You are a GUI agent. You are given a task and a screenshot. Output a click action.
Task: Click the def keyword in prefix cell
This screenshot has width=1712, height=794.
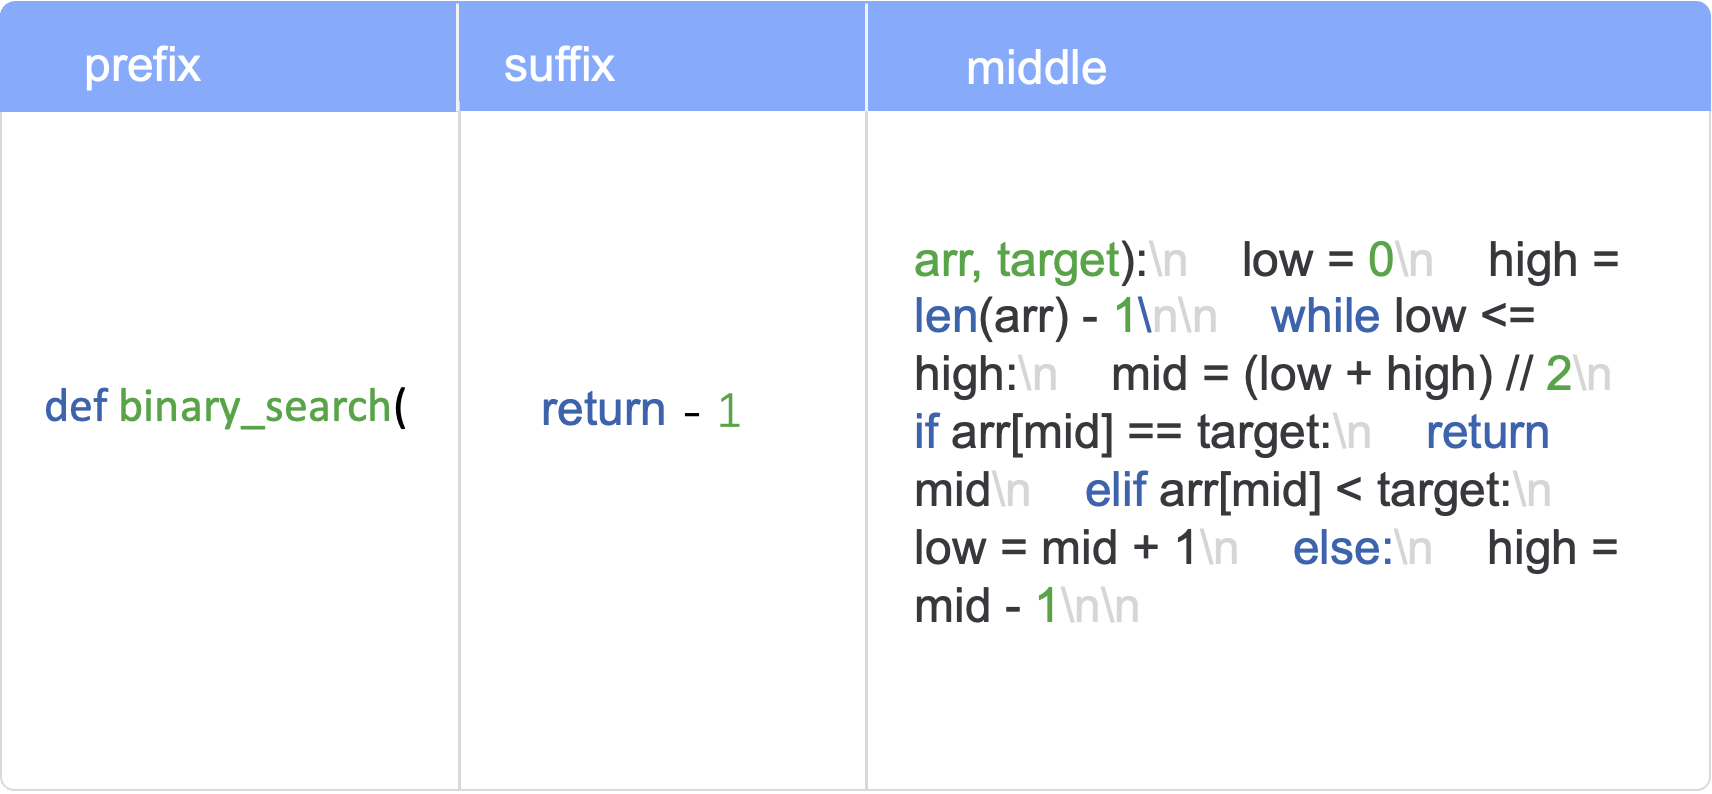pyautogui.click(x=76, y=406)
